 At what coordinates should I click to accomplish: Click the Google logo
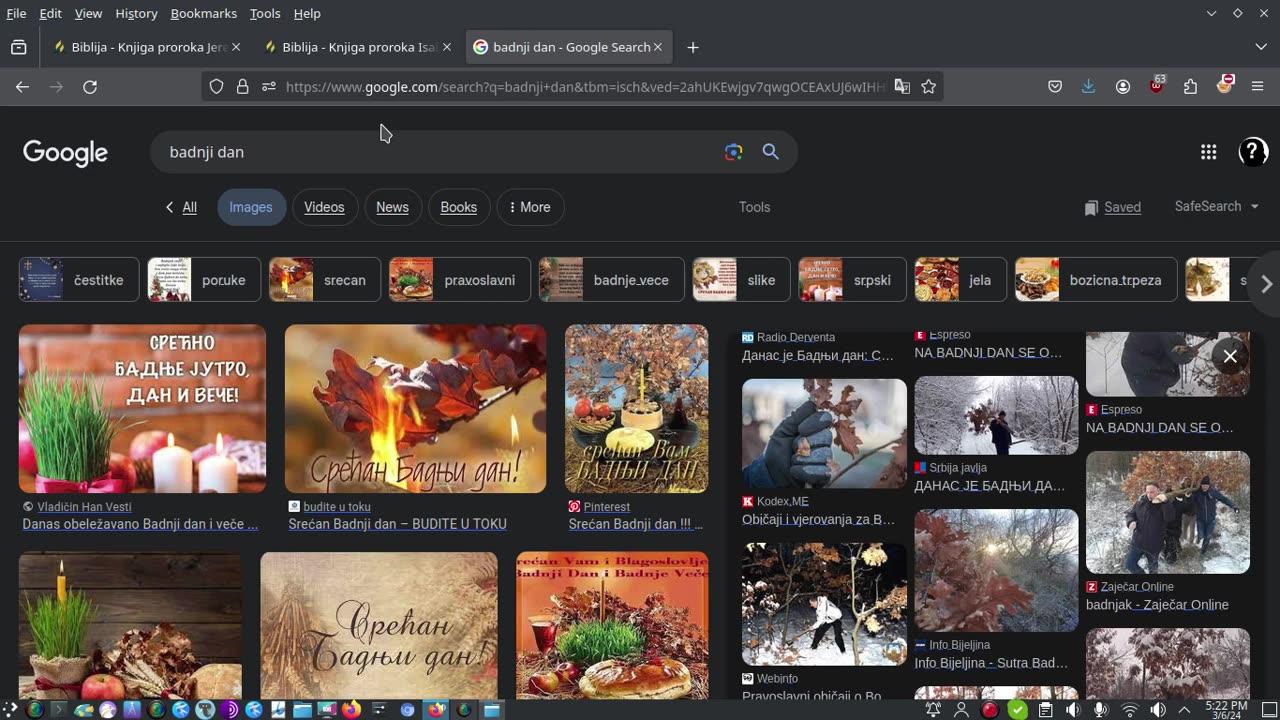pos(65,152)
